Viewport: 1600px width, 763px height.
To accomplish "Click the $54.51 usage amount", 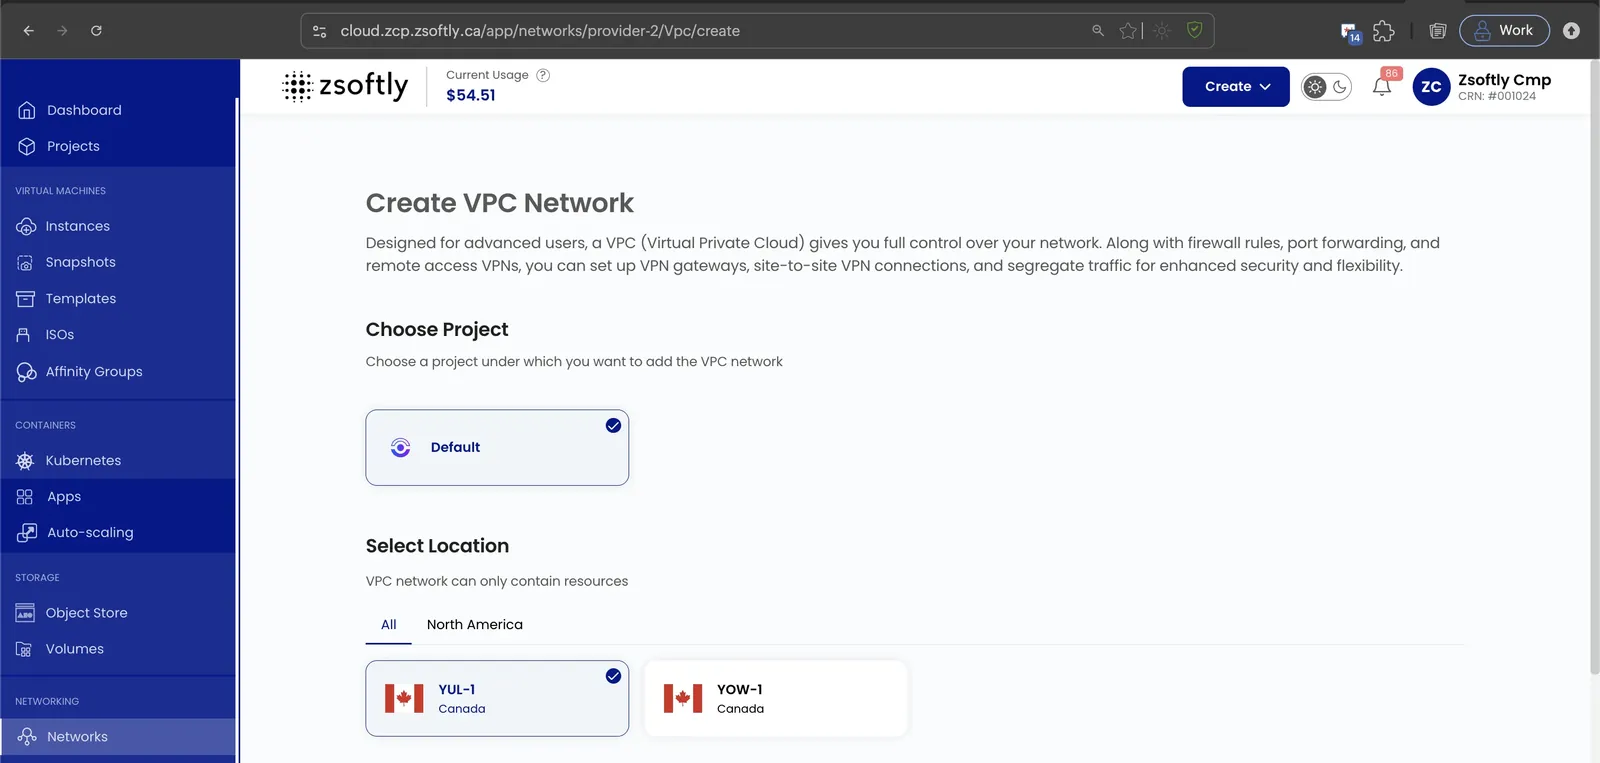I will click(471, 95).
